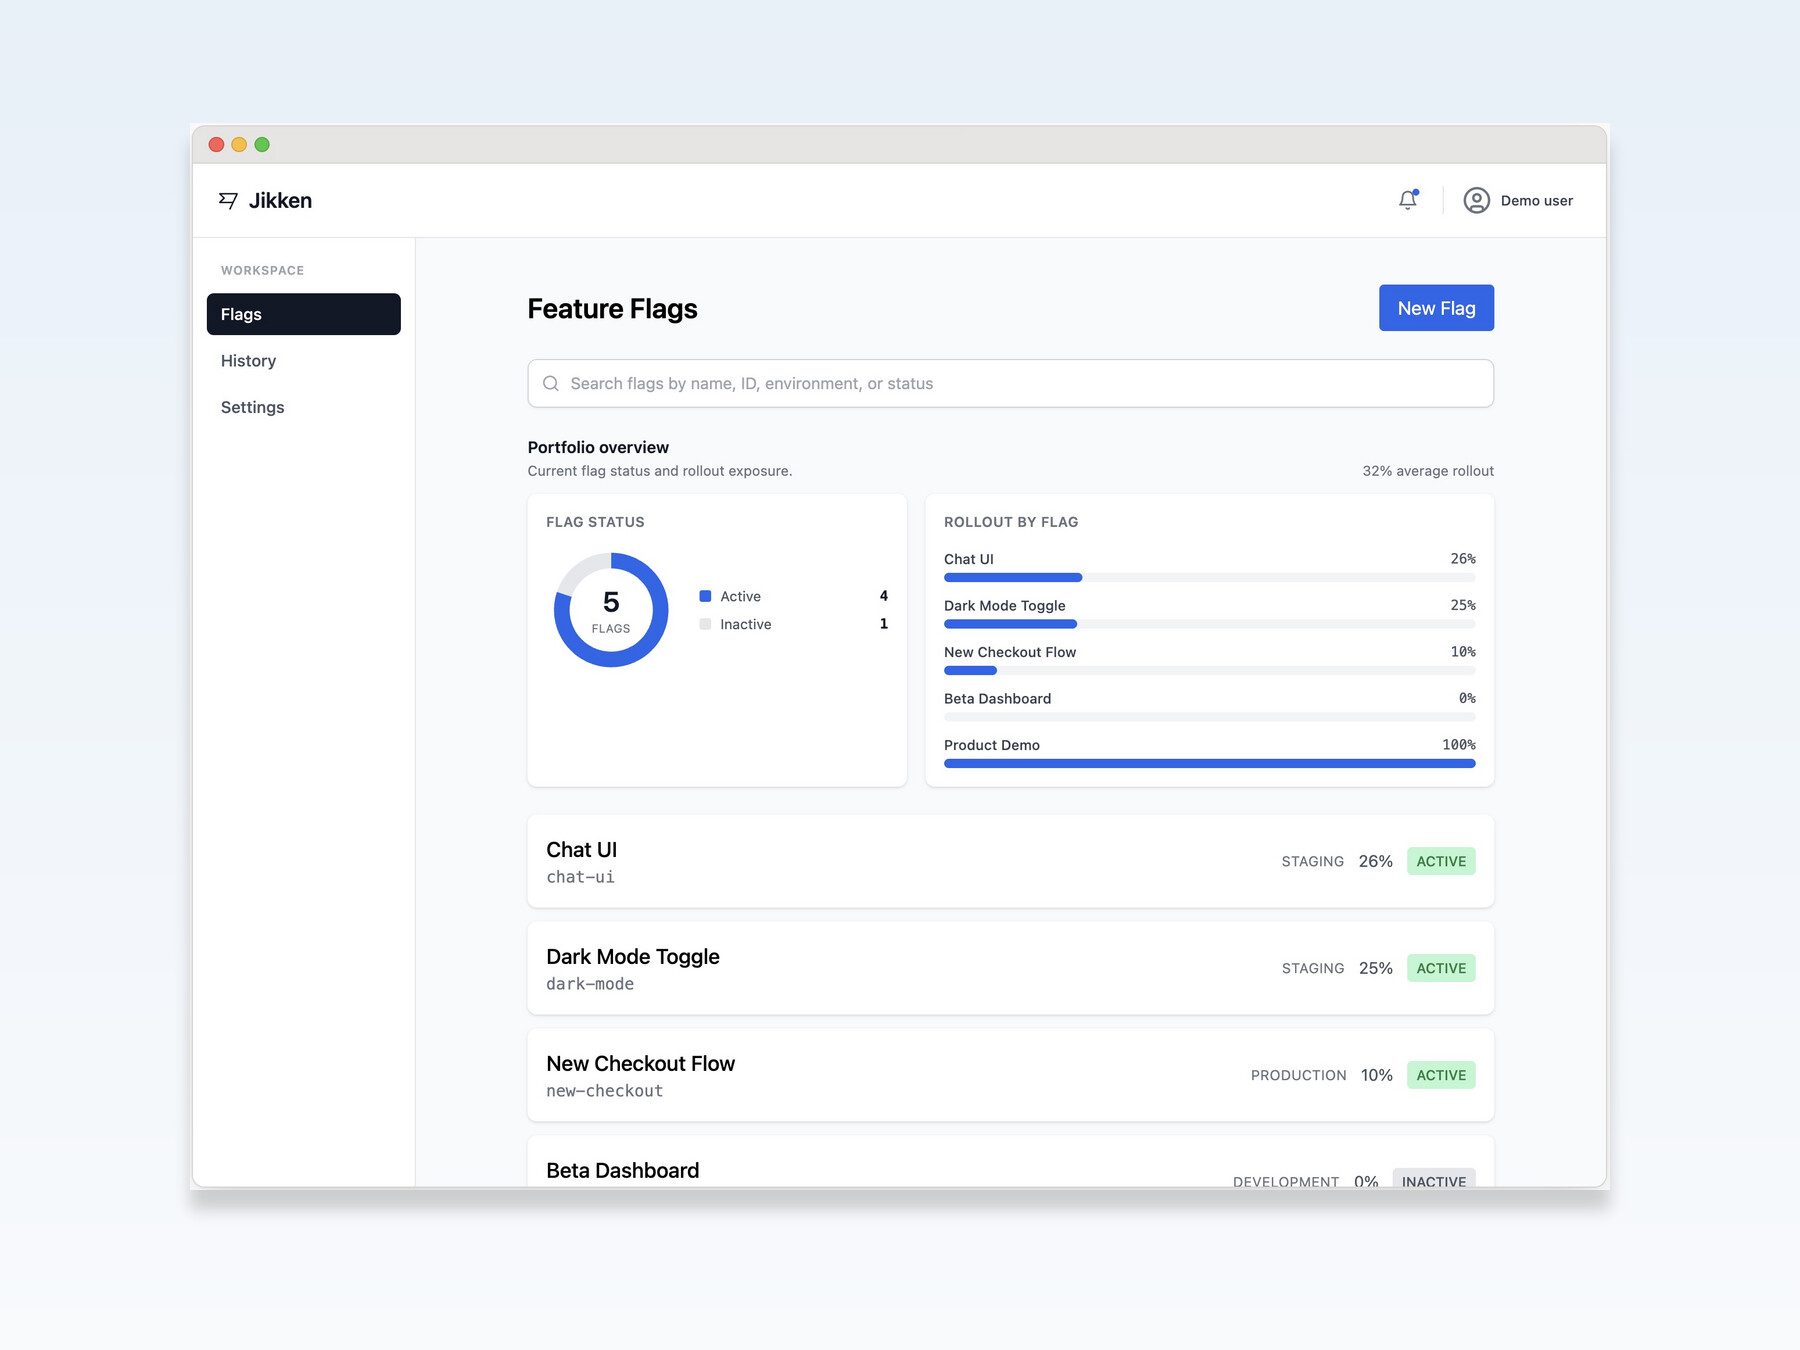Viewport: 1800px width, 1350px height.
Task: Click the blue Active legend swatch
Action: click(705, 596)
